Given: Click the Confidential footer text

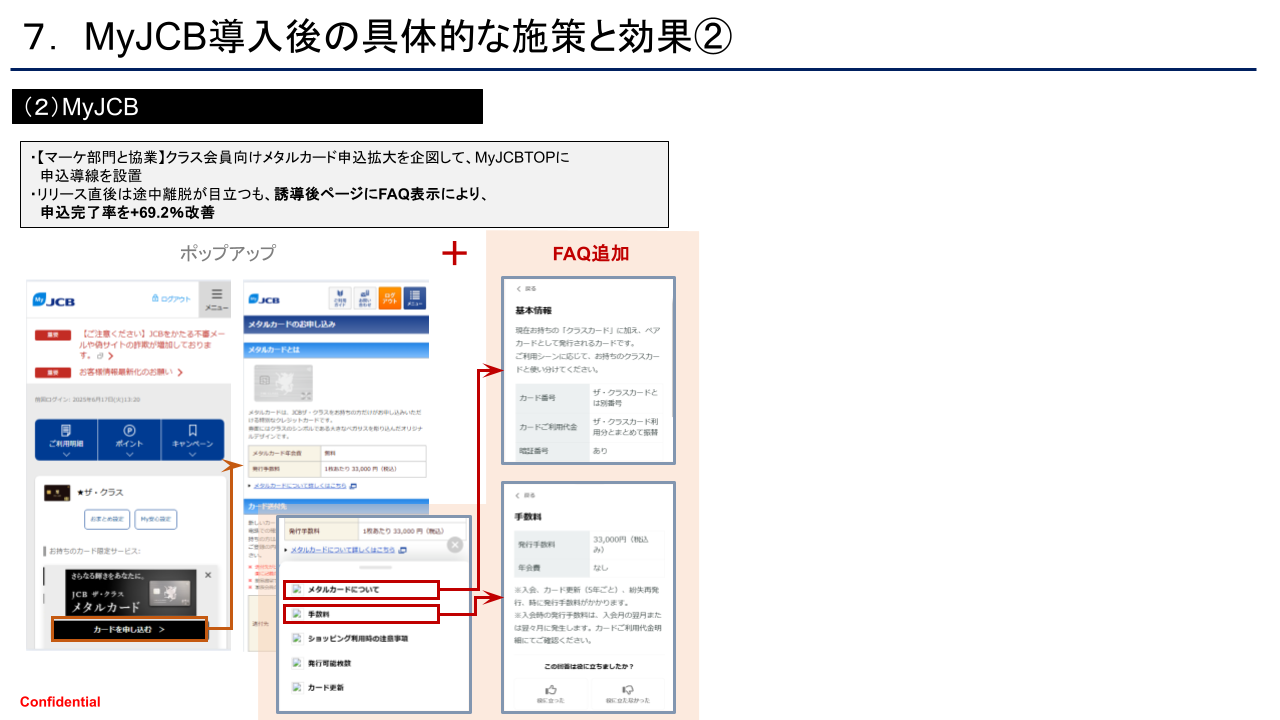Looking at the screenshot, I should 60,702.
